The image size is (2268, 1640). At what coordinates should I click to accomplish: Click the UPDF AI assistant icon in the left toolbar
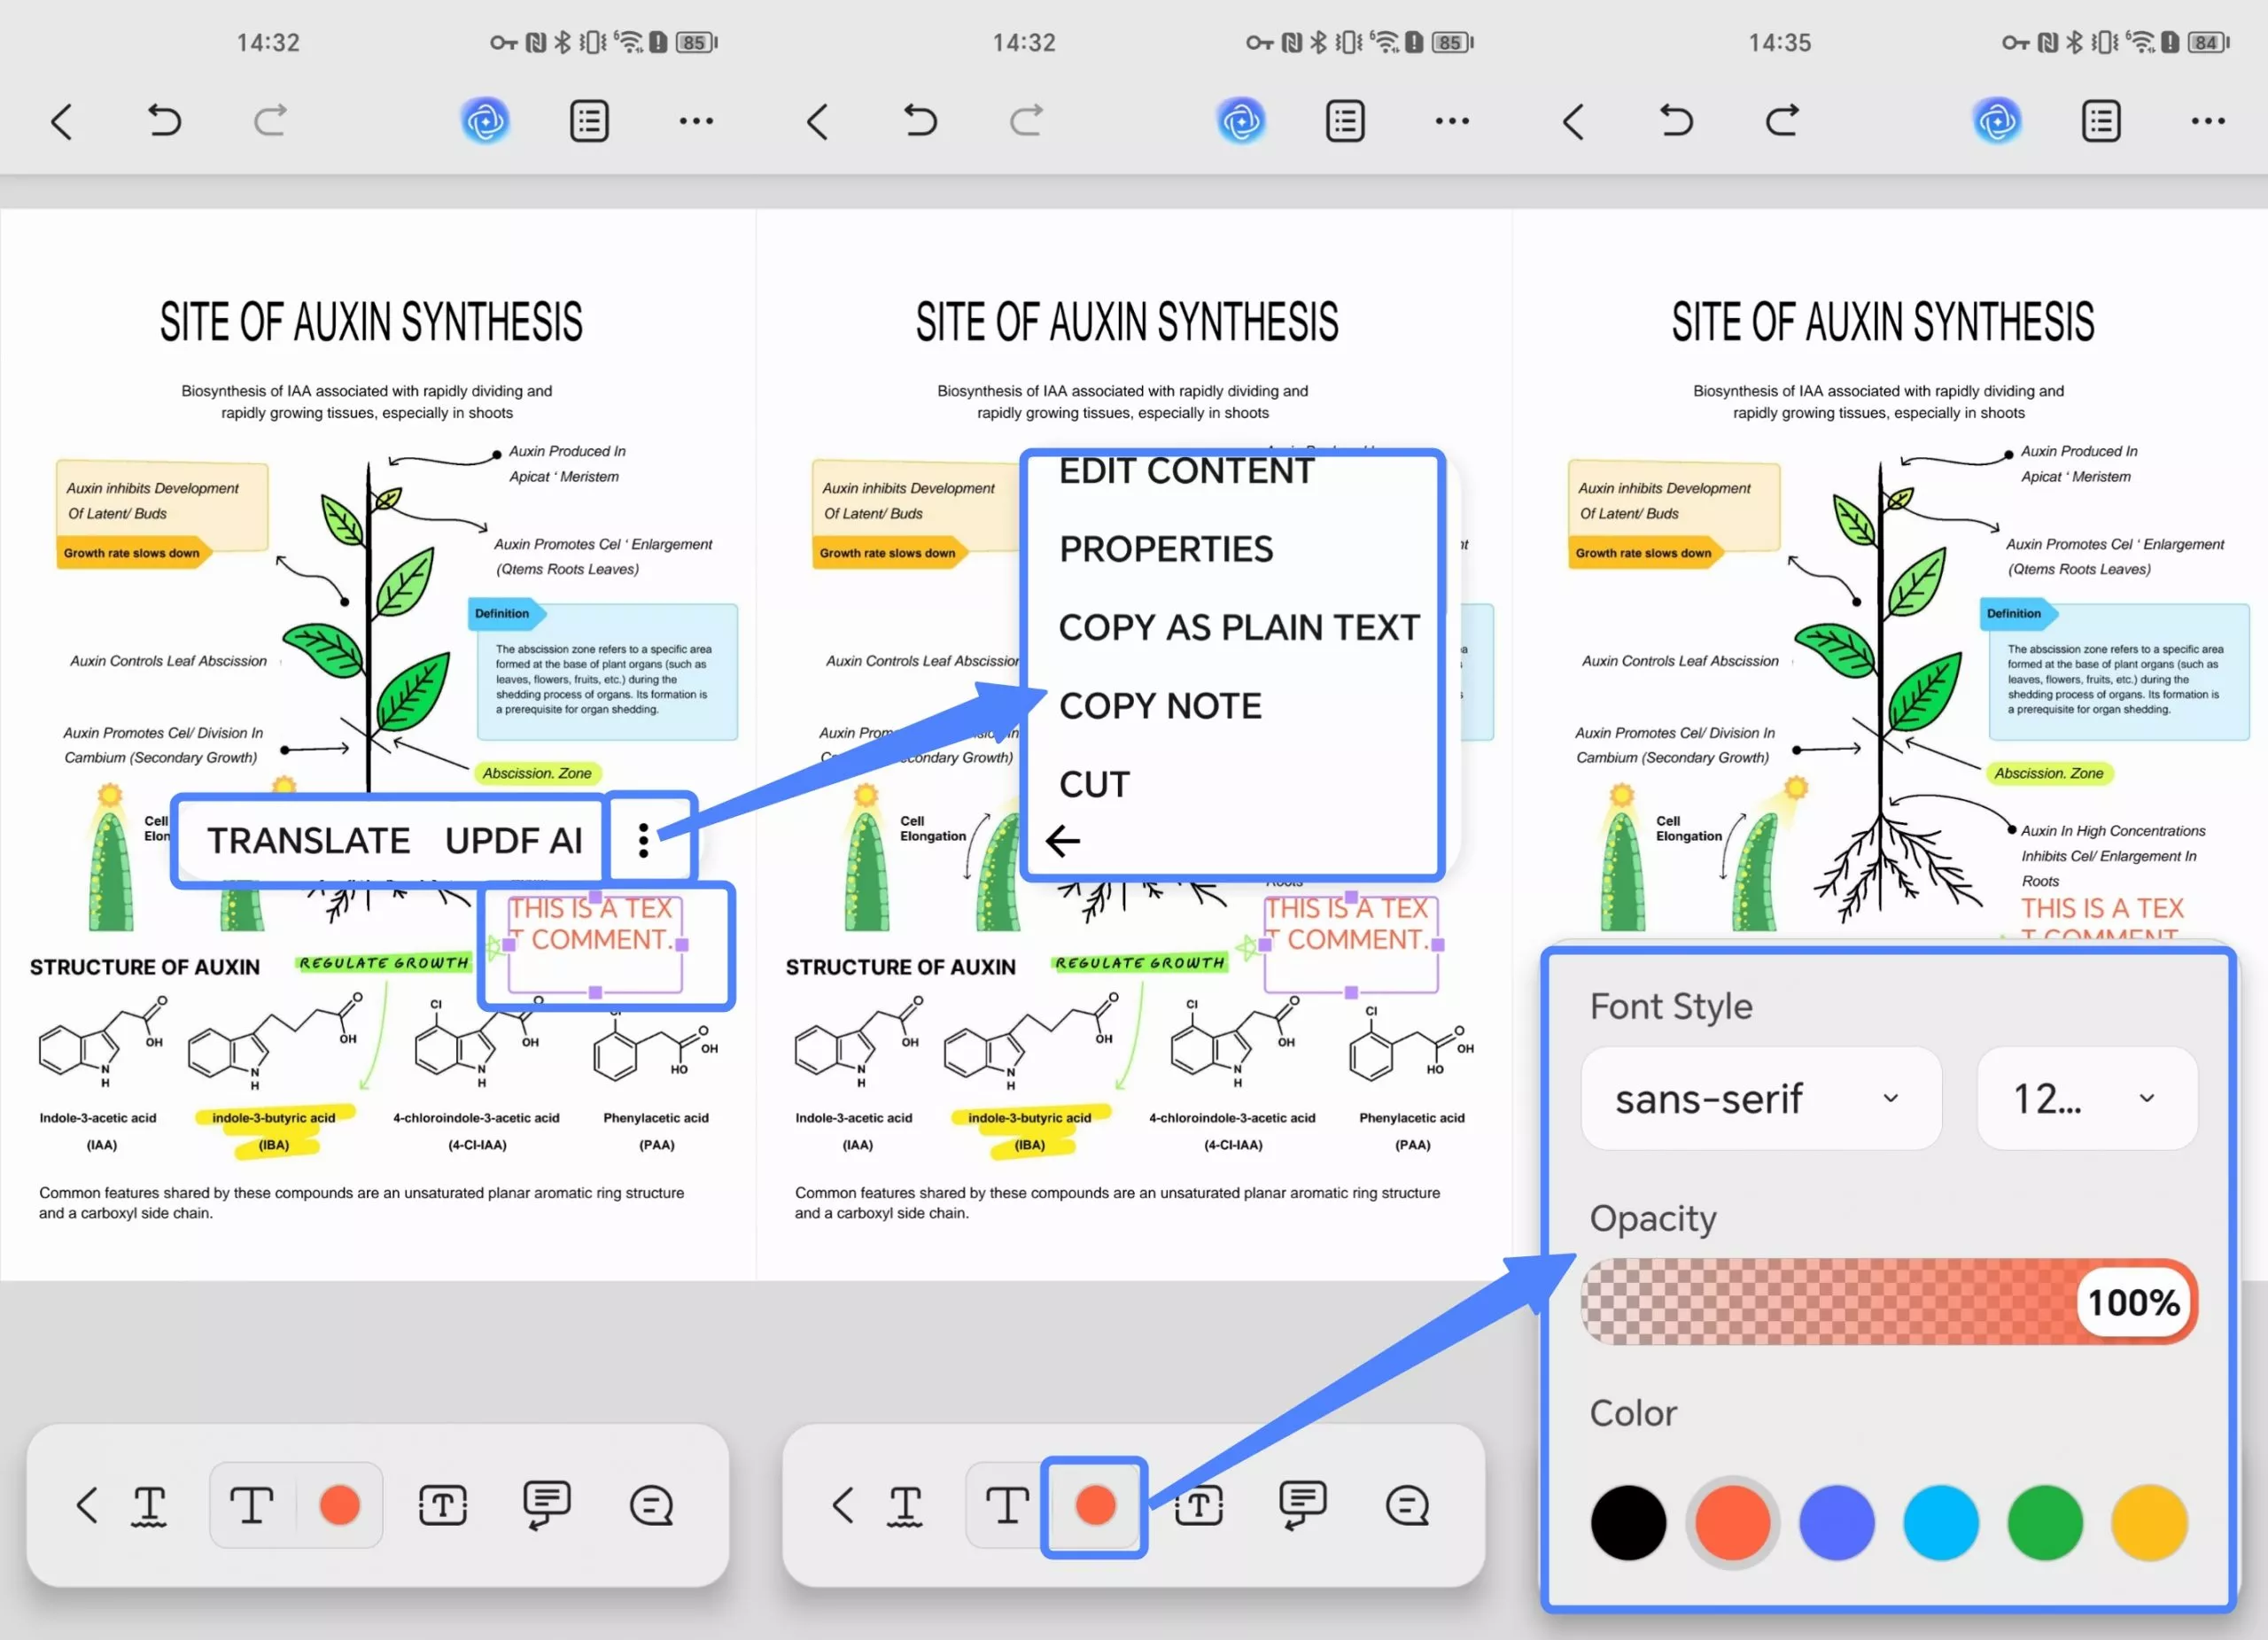(485, 121)
